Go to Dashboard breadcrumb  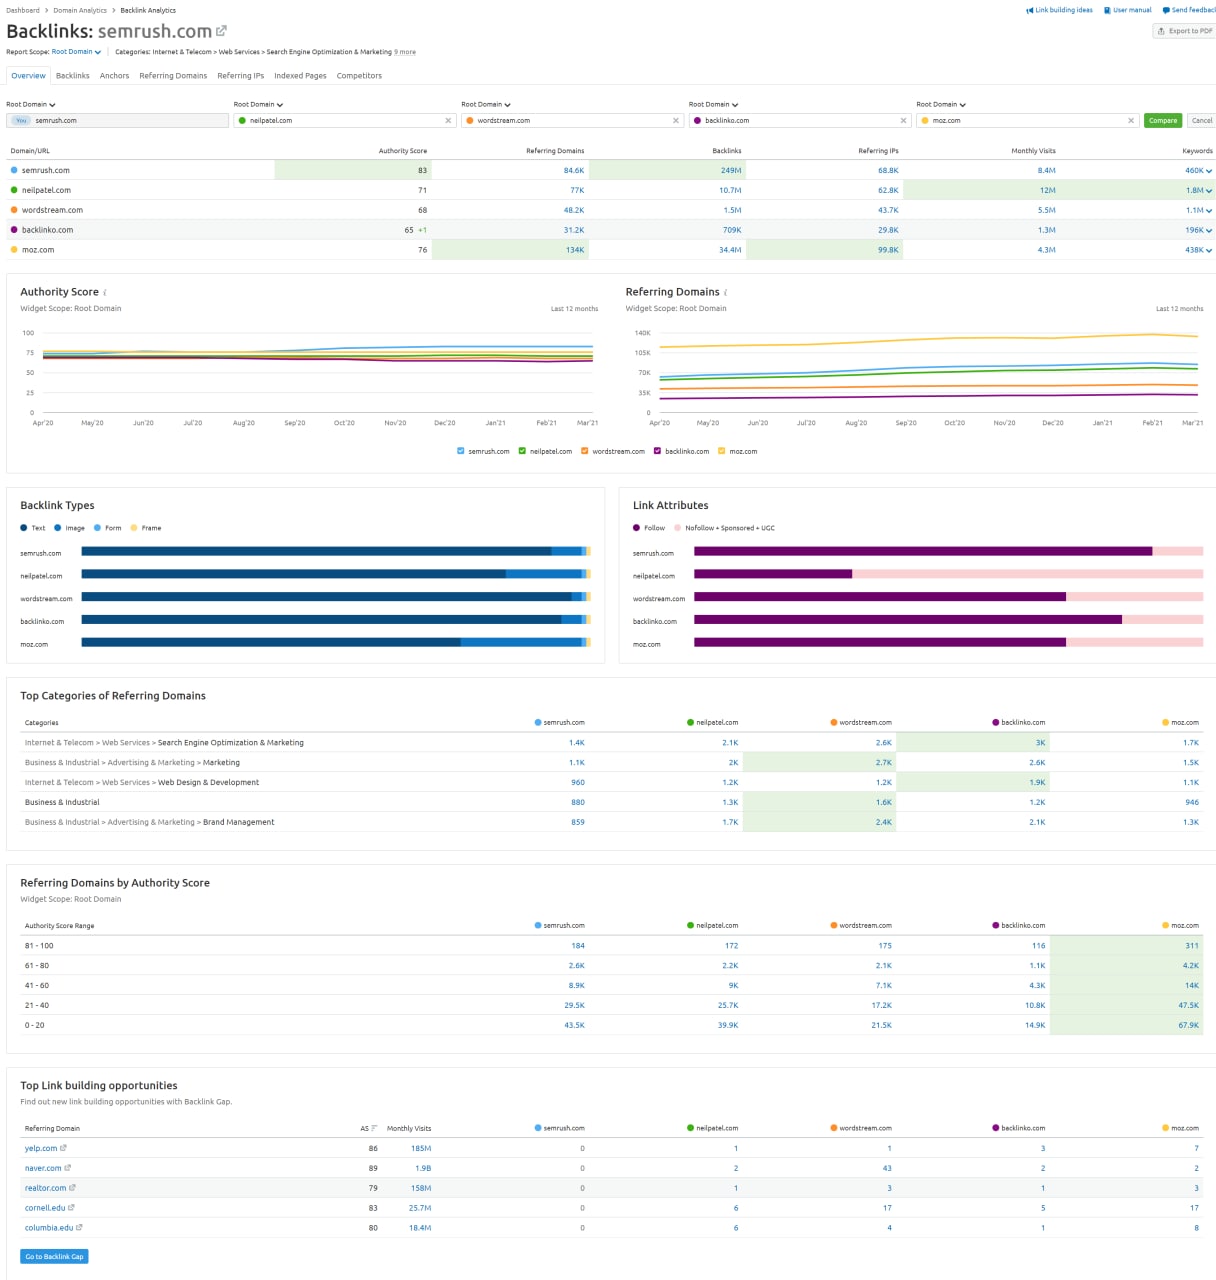[23, 10]
